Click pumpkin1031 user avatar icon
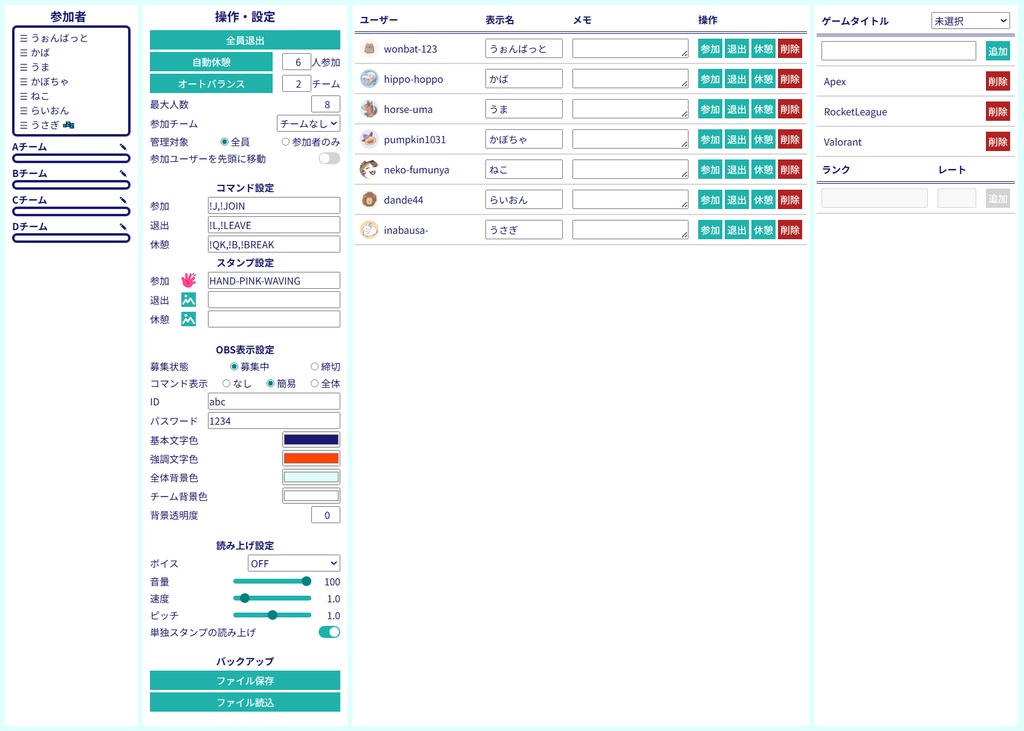Viewport: 1024px width, 731px height. tap(369, 138)
